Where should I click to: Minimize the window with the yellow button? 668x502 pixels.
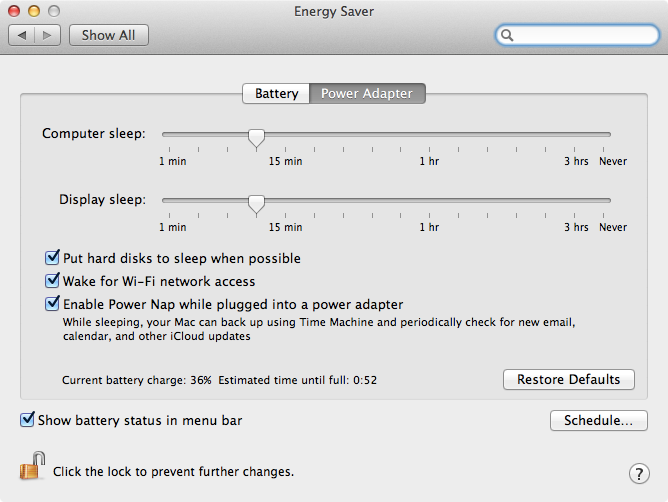(34, 11)
